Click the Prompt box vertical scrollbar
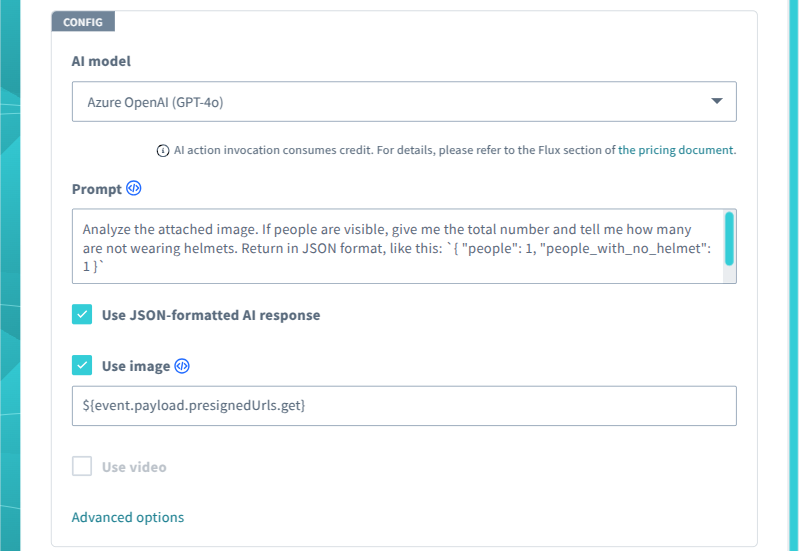This screenshot has height=551, width=799. pos(729,239)
